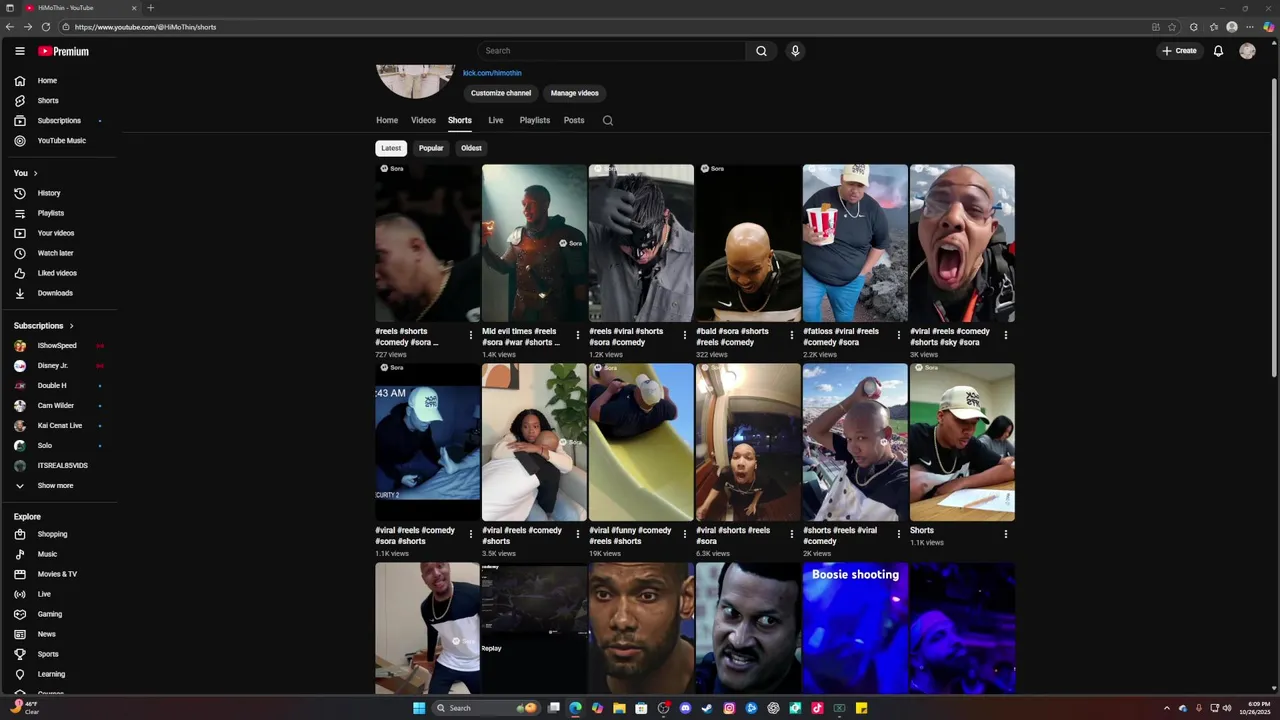Open kick.com/himothin link
1280x720 pixels.
[492, 73]
